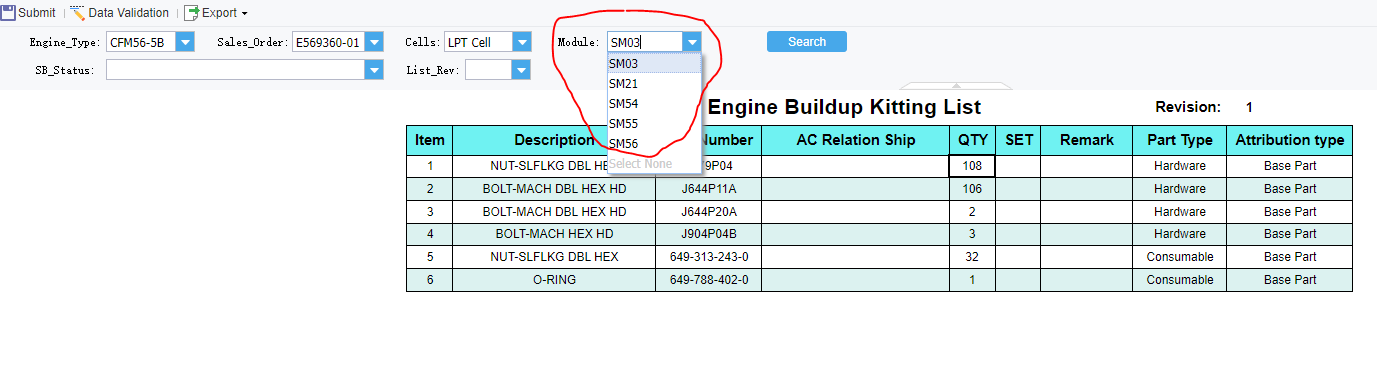Click the row 5 NUT-SLFLKG DBL HEX description
The image size is (1377, 376).
click(x=554, y=257)
